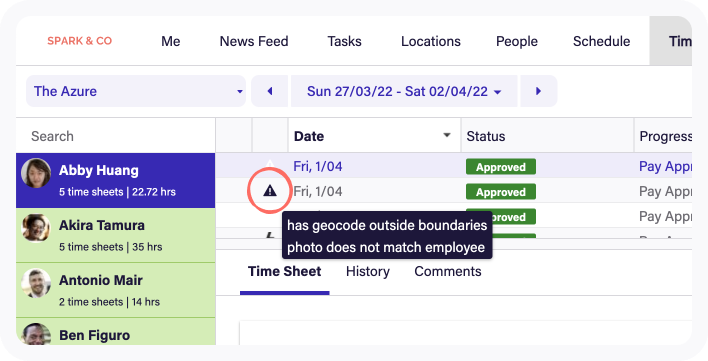Click the Spark & Co logo

79,41
